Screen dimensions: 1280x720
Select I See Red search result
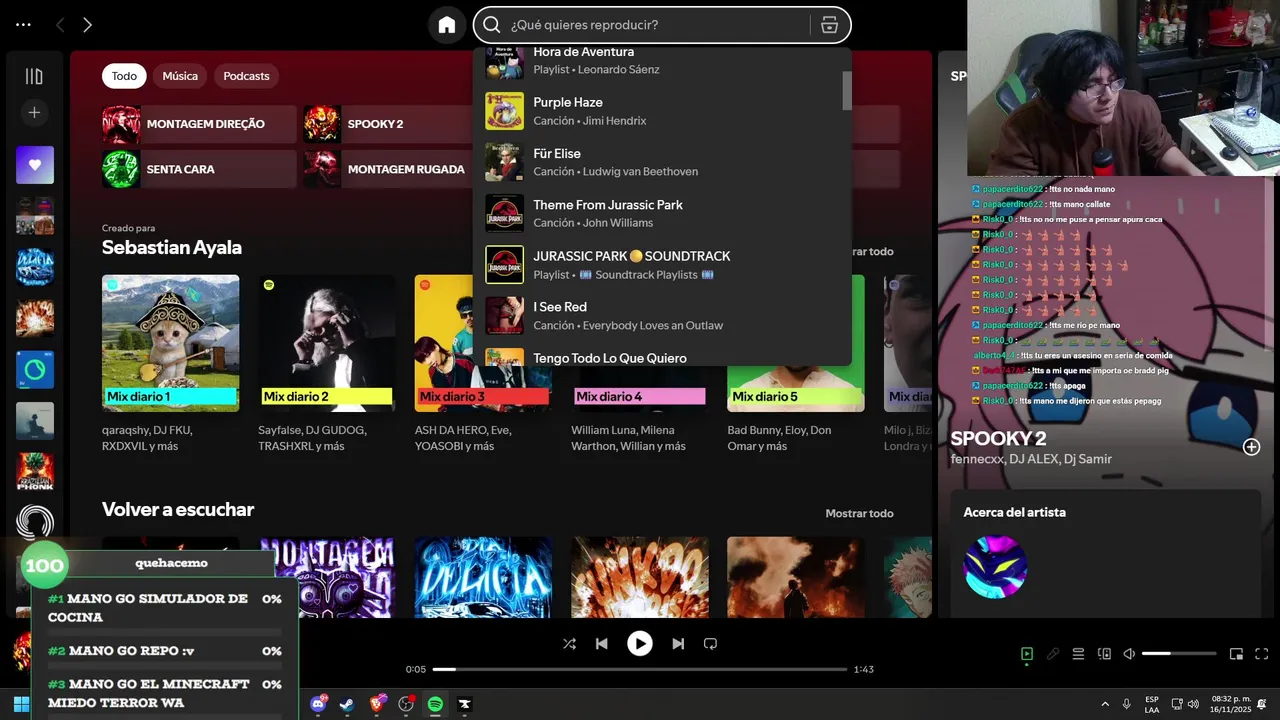(662, 316)
